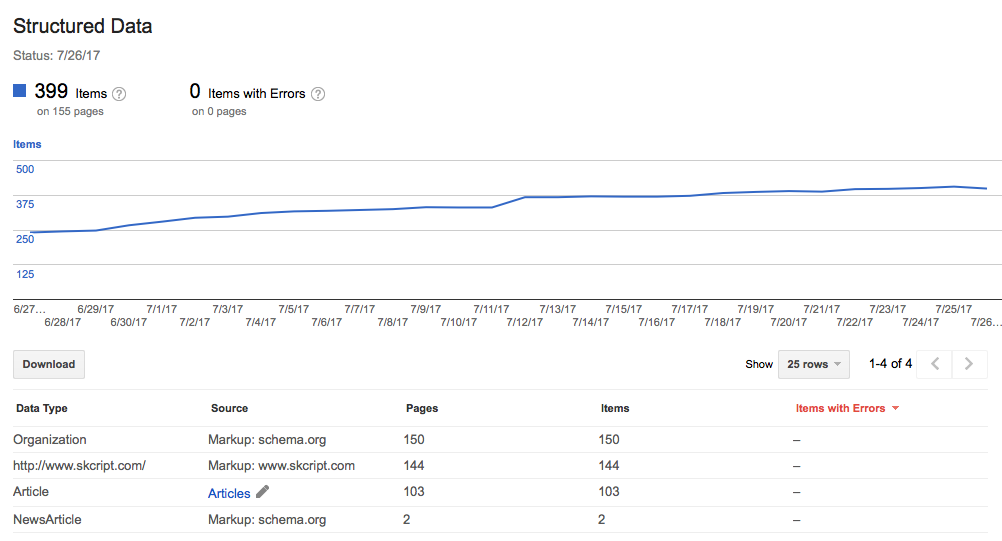Click the Download button

49,364
